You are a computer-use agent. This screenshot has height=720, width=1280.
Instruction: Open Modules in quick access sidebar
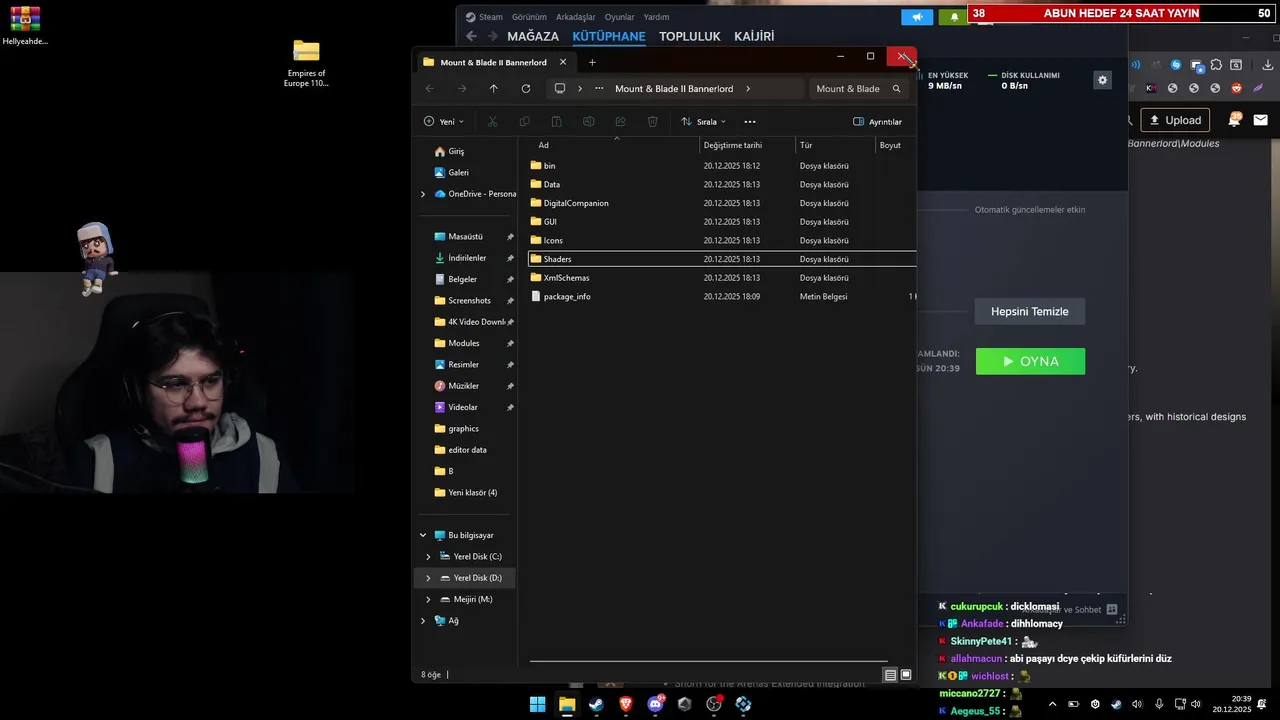pos(464,343)
